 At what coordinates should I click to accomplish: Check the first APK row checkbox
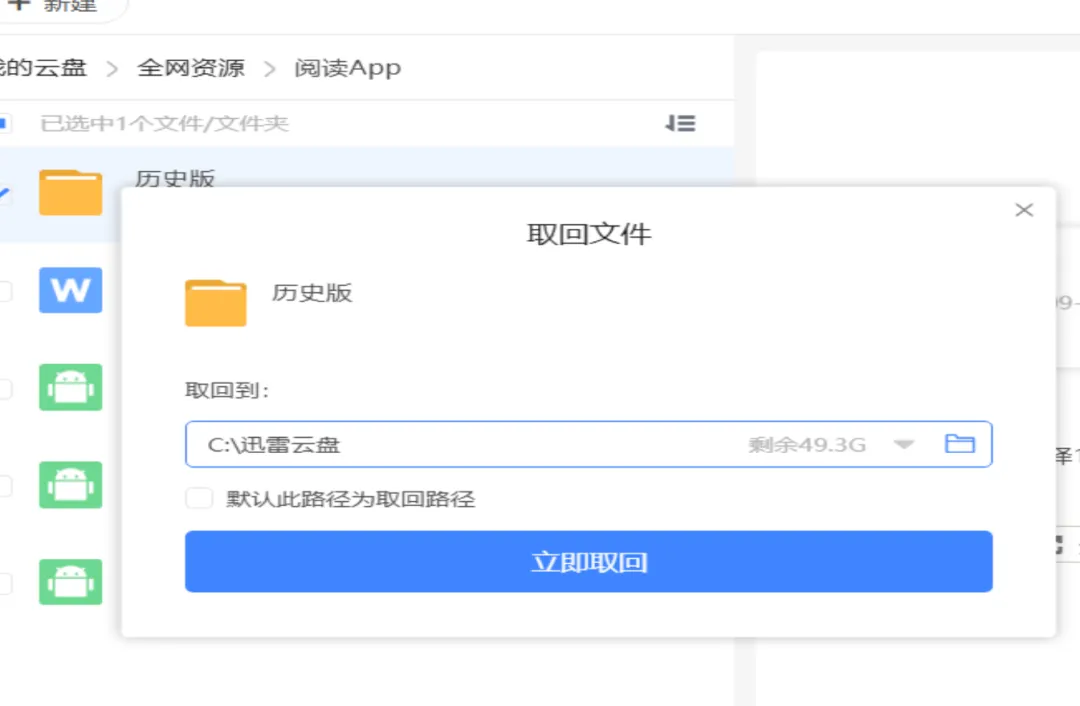point(4,388)
